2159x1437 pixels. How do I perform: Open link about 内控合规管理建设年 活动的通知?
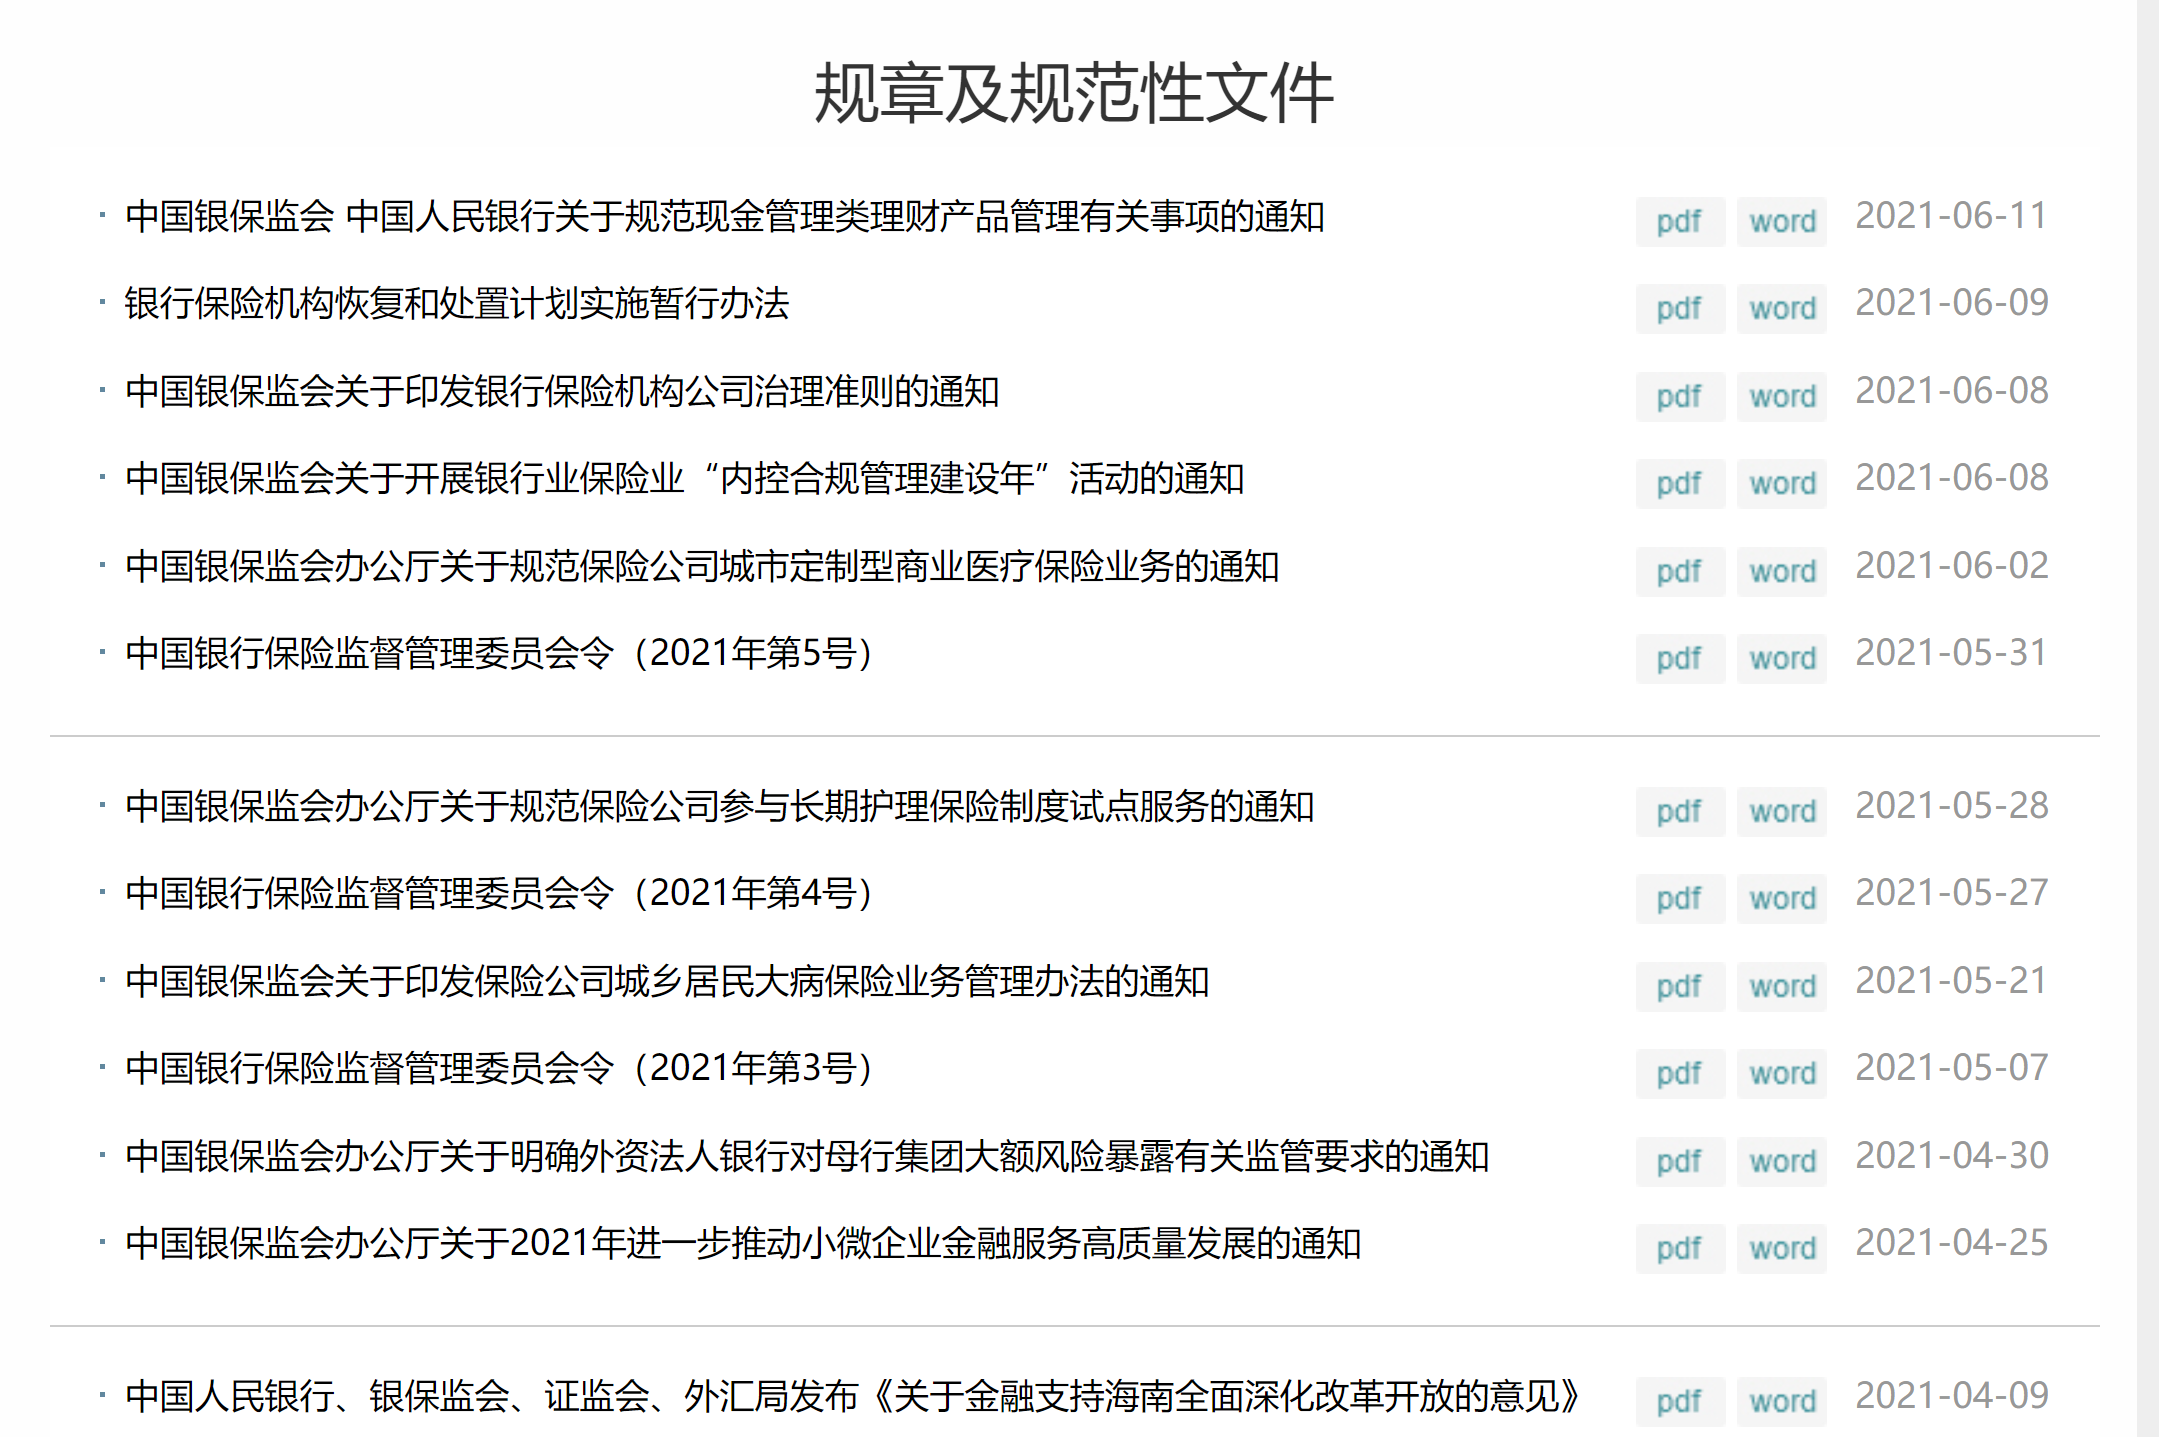click(x=685, y=478)
